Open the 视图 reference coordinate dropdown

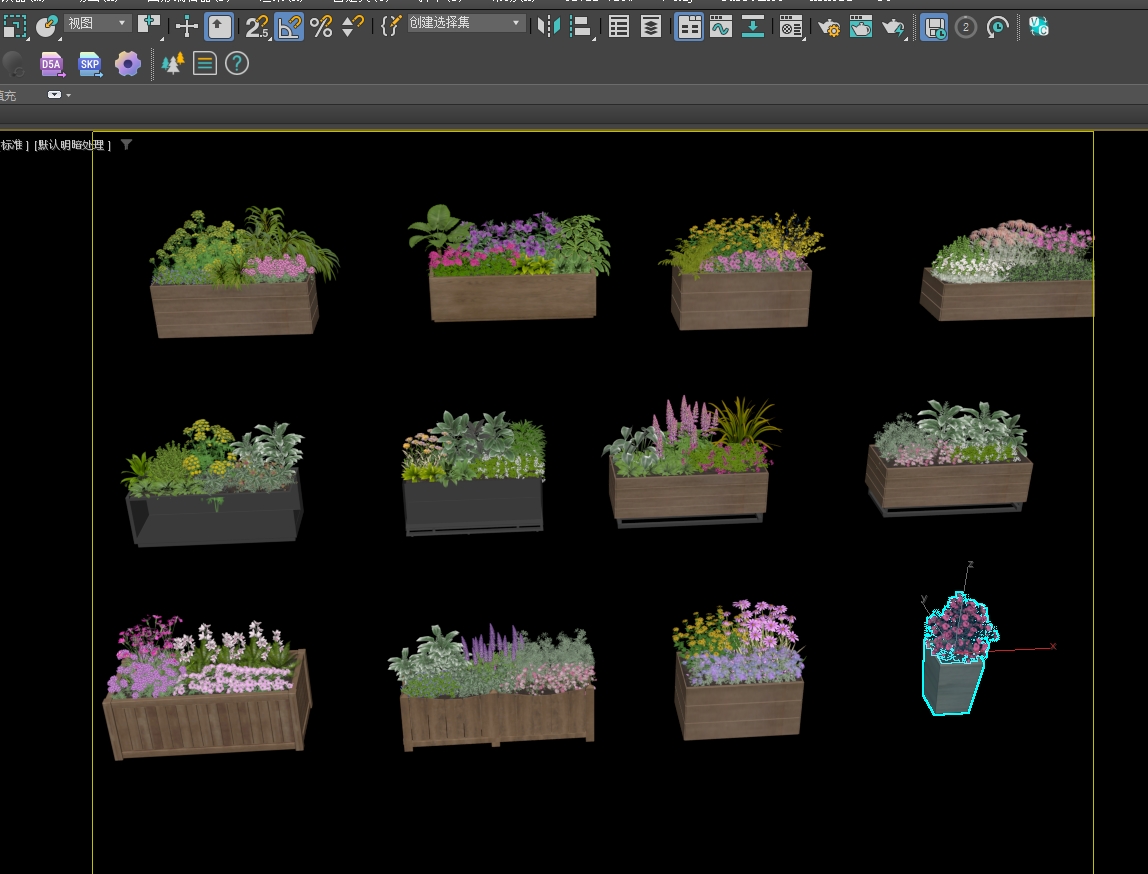coord(98,23)
